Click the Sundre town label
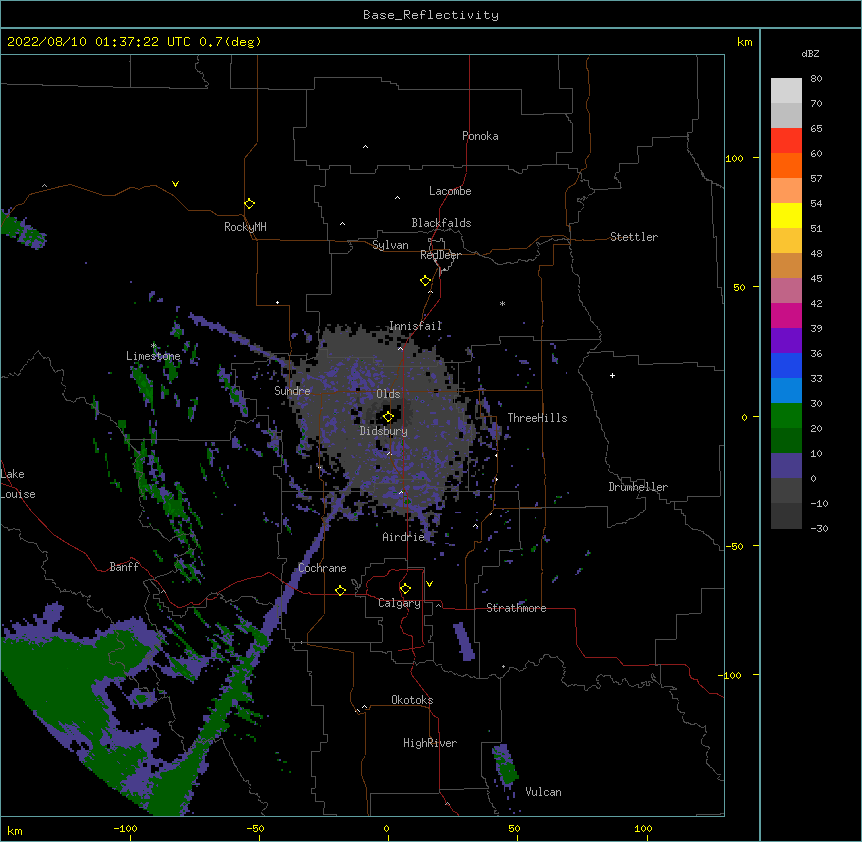Screen dimensions: 862x842 [x=292, y=391]
